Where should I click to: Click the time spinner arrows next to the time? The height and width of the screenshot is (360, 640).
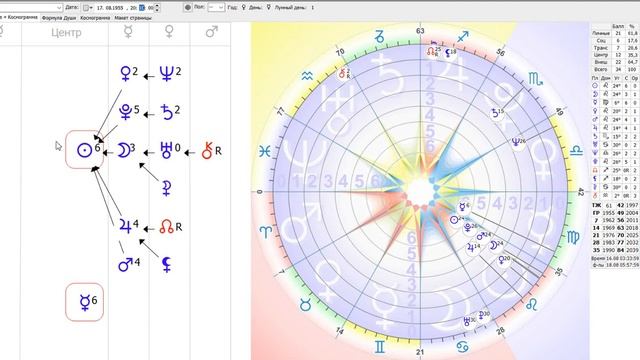click(x=158, y=8)
